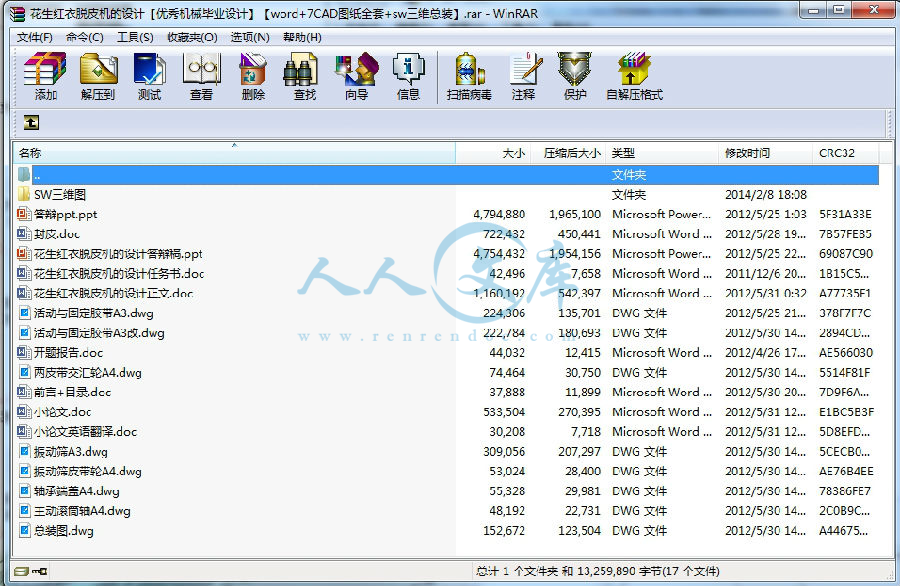
Task: Click packed size value 123,504
Action: pos(579,530)
